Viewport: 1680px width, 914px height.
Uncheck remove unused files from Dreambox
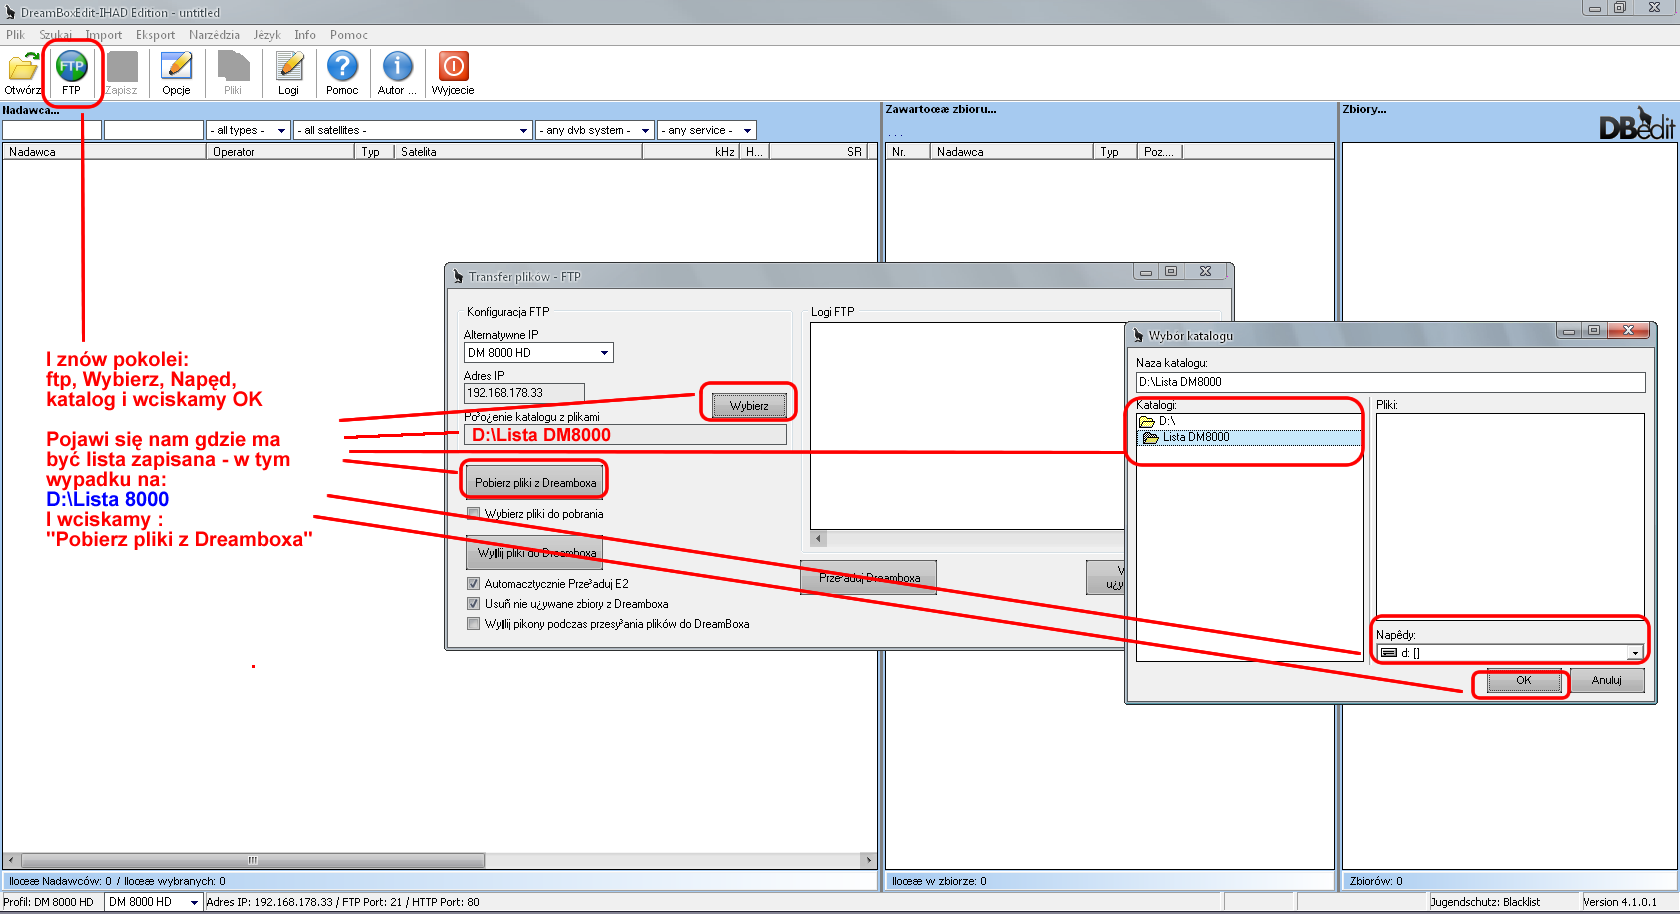coord(474,604)
